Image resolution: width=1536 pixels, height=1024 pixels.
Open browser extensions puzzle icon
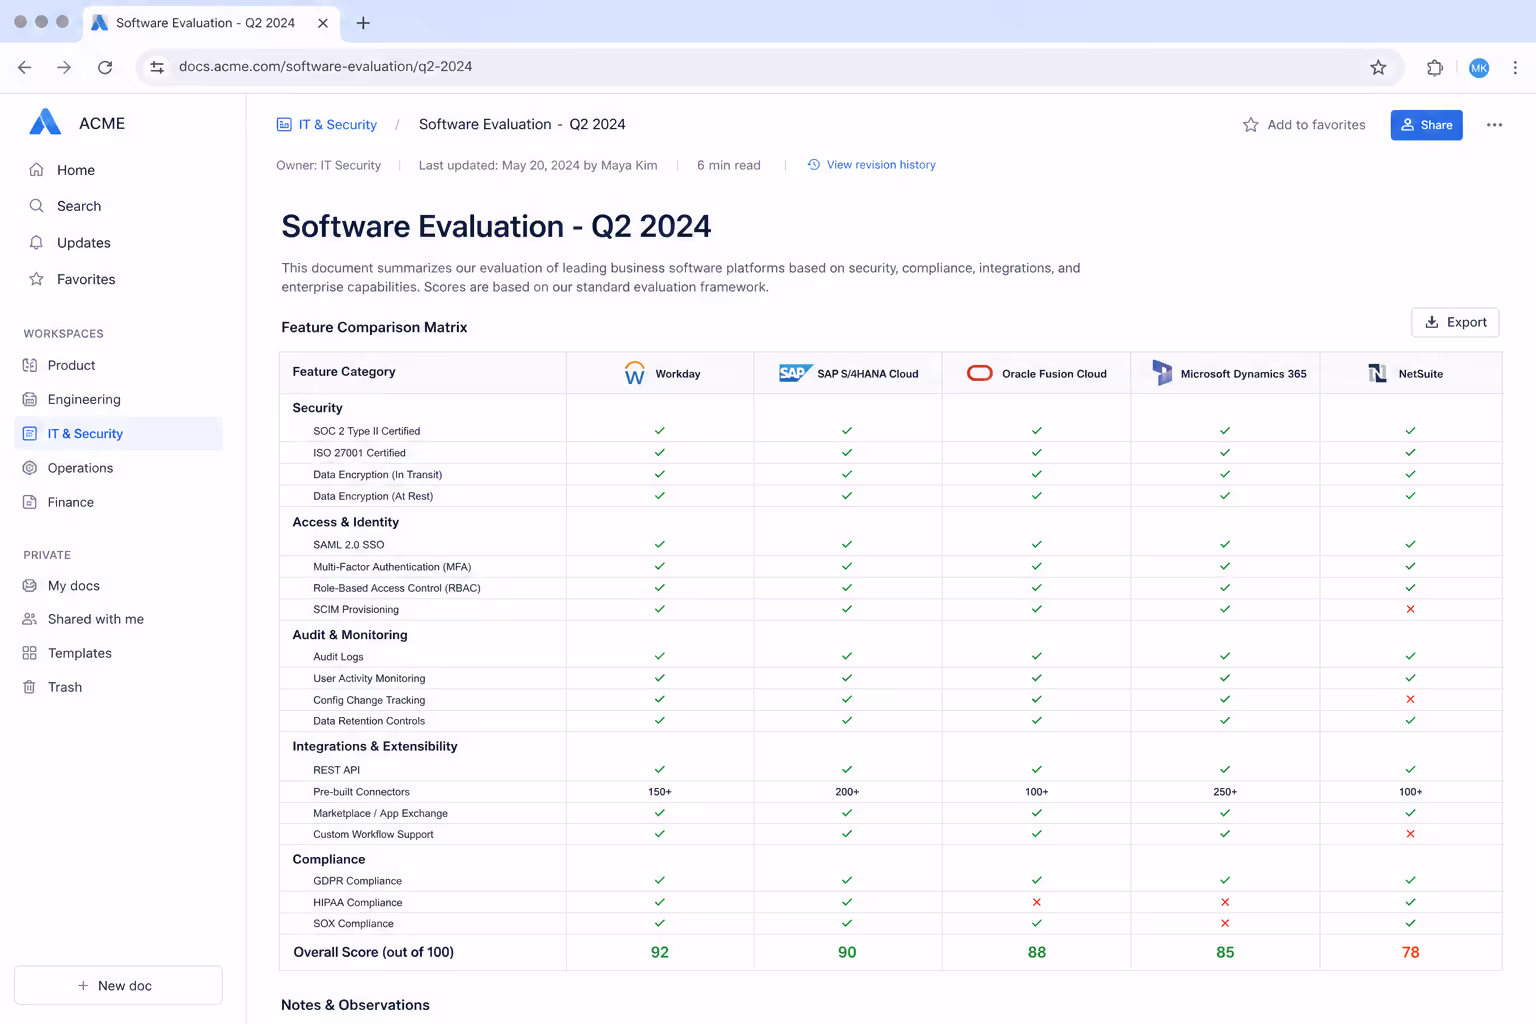tap(1435, 67)
